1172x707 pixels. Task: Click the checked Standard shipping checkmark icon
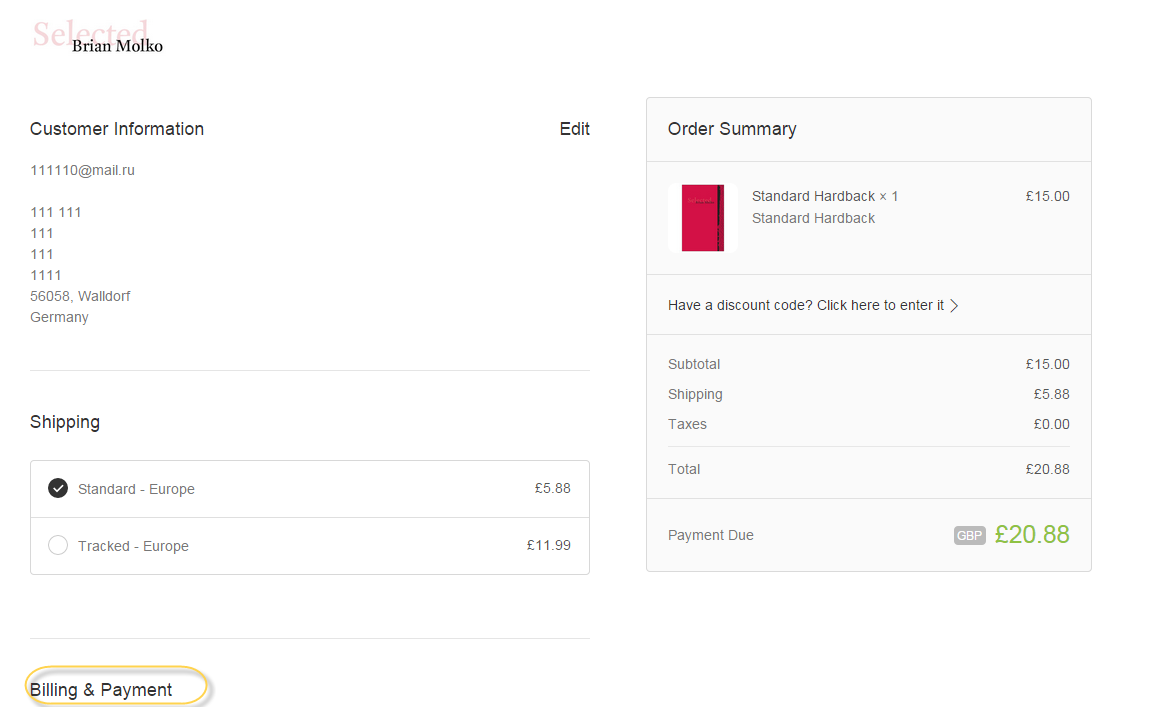pos(58,488)
